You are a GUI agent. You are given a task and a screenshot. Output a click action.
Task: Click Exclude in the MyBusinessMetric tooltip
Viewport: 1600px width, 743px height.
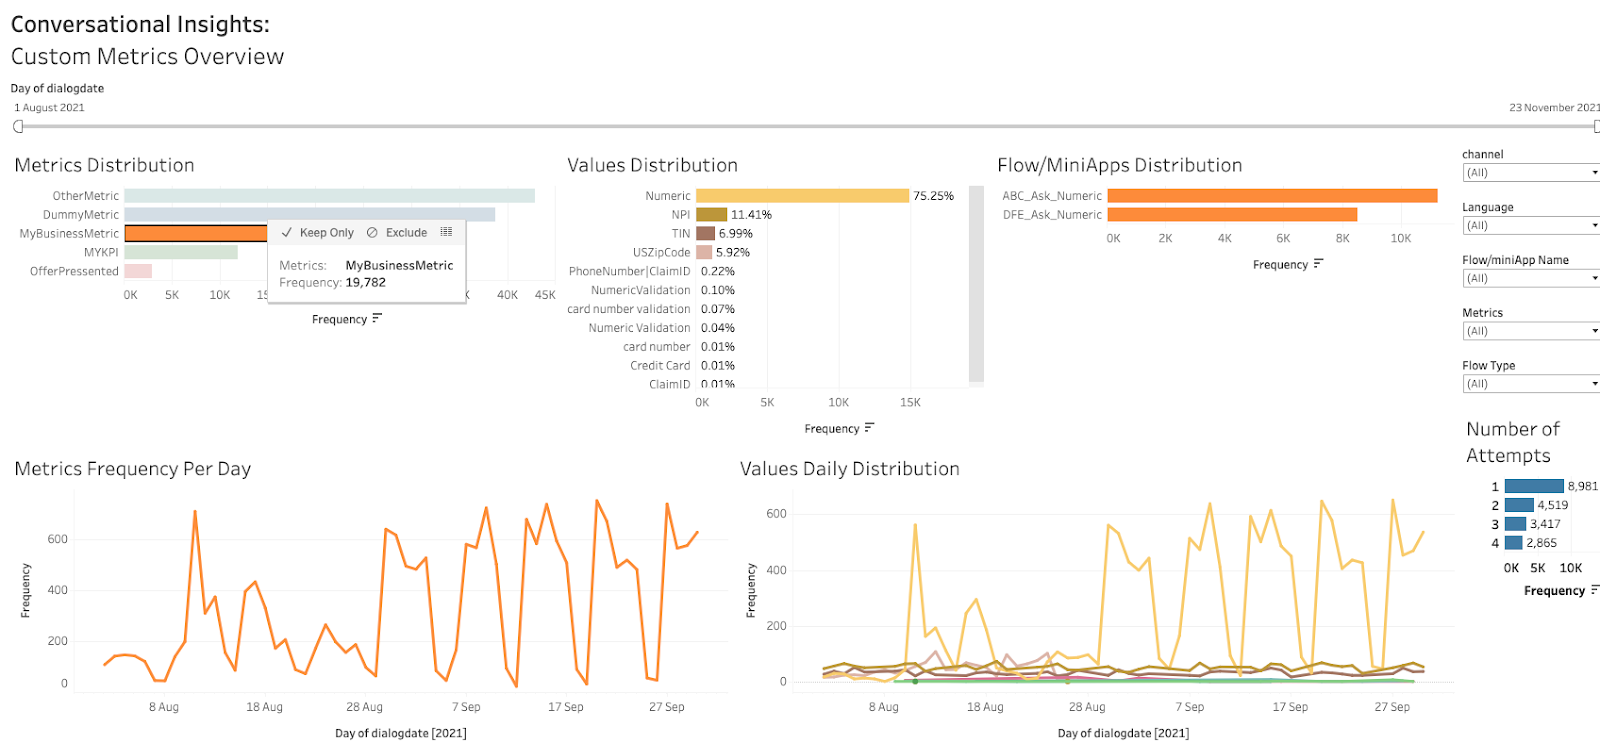[x=397, y=232]
